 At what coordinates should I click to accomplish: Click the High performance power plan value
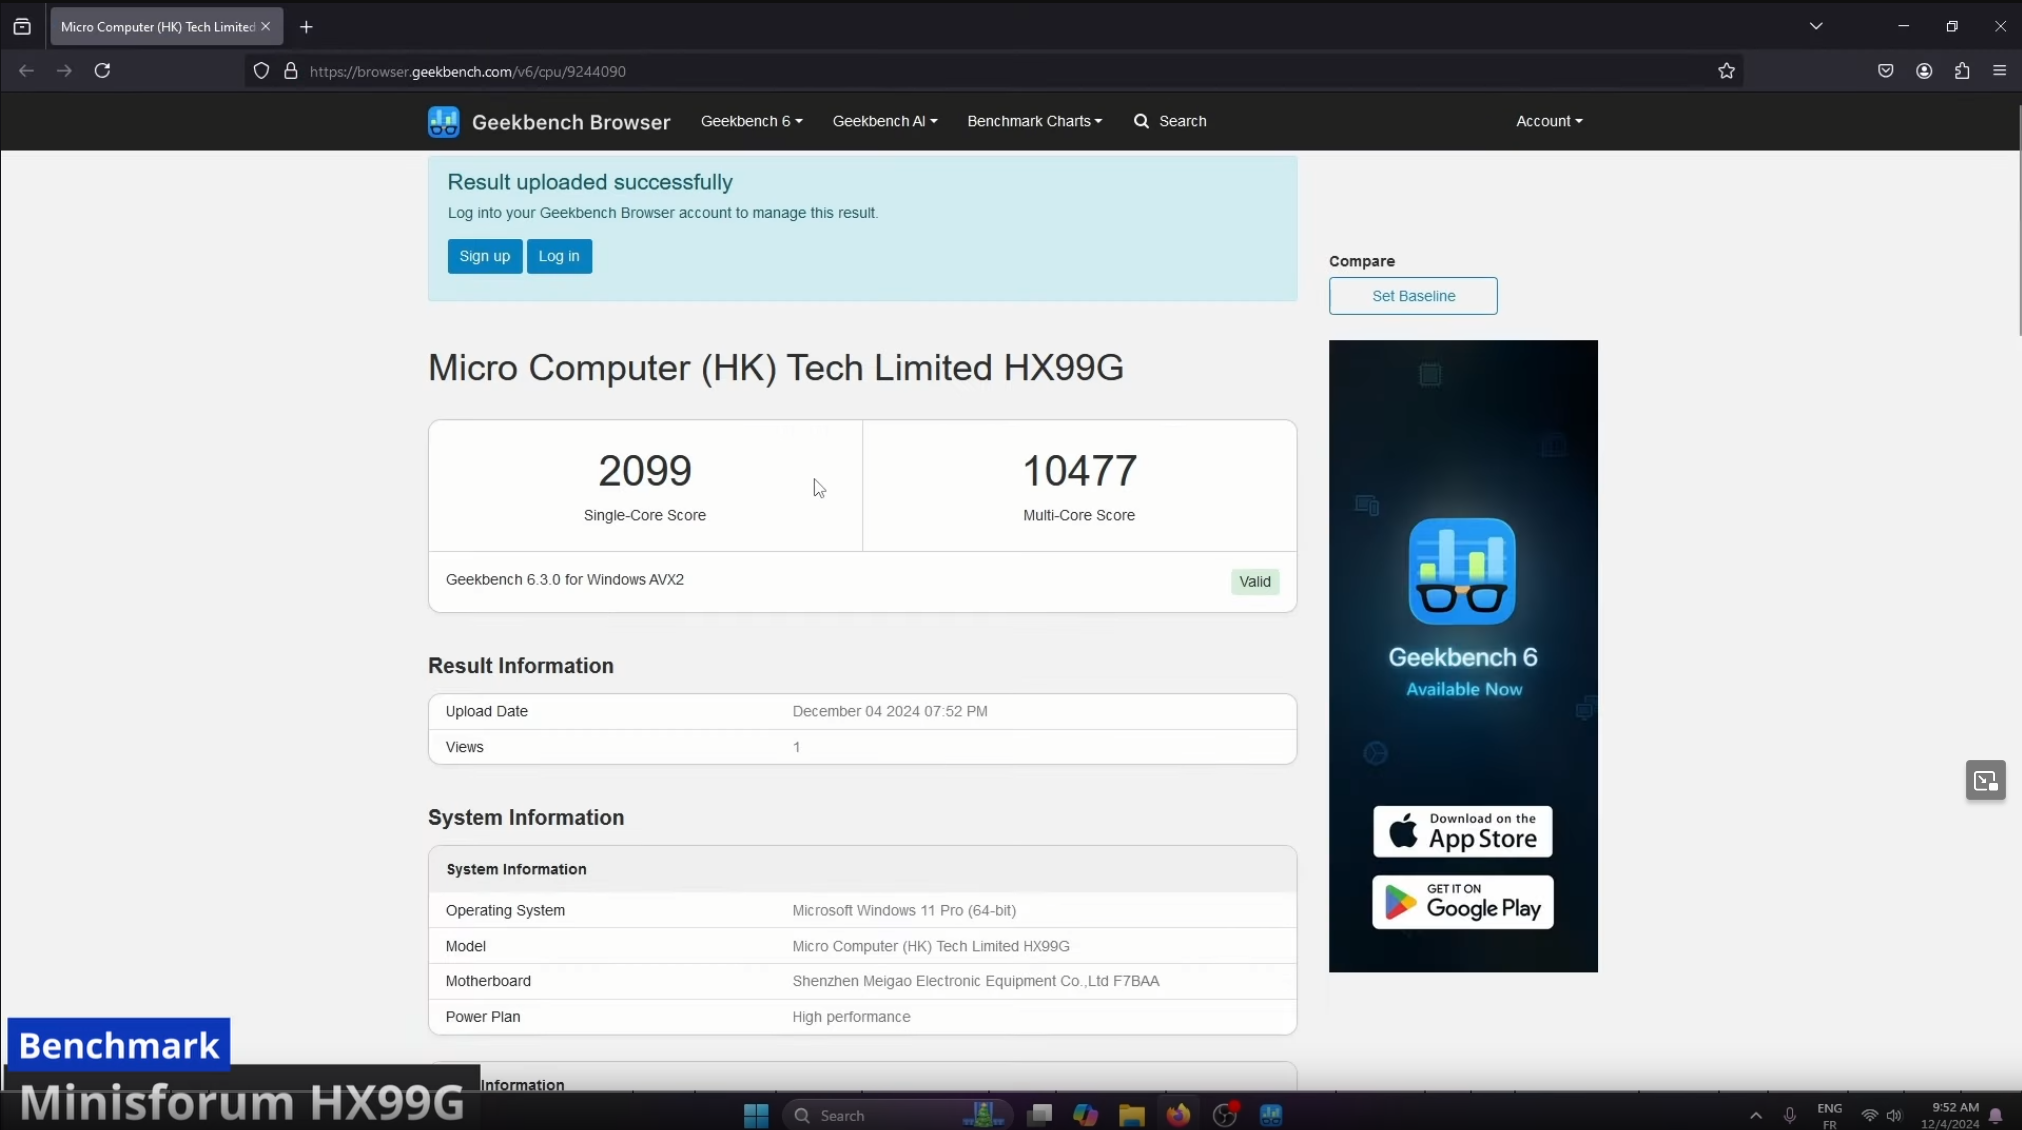click(x=851, y=1017)
